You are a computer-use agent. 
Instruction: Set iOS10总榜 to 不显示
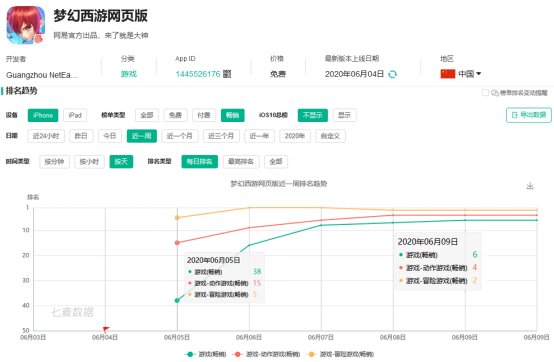312,115
